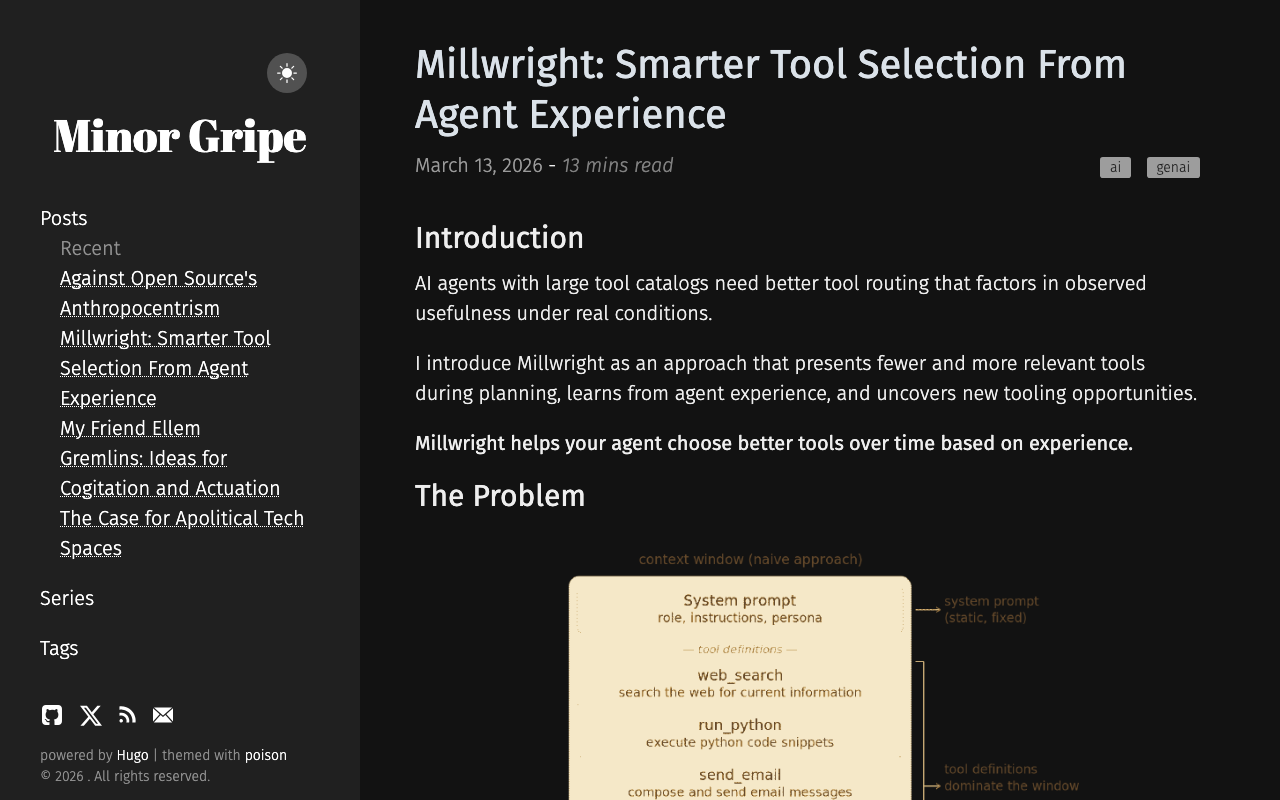
Task: Visit the Hugo link in footer
Action: click(x=132, y=755)
